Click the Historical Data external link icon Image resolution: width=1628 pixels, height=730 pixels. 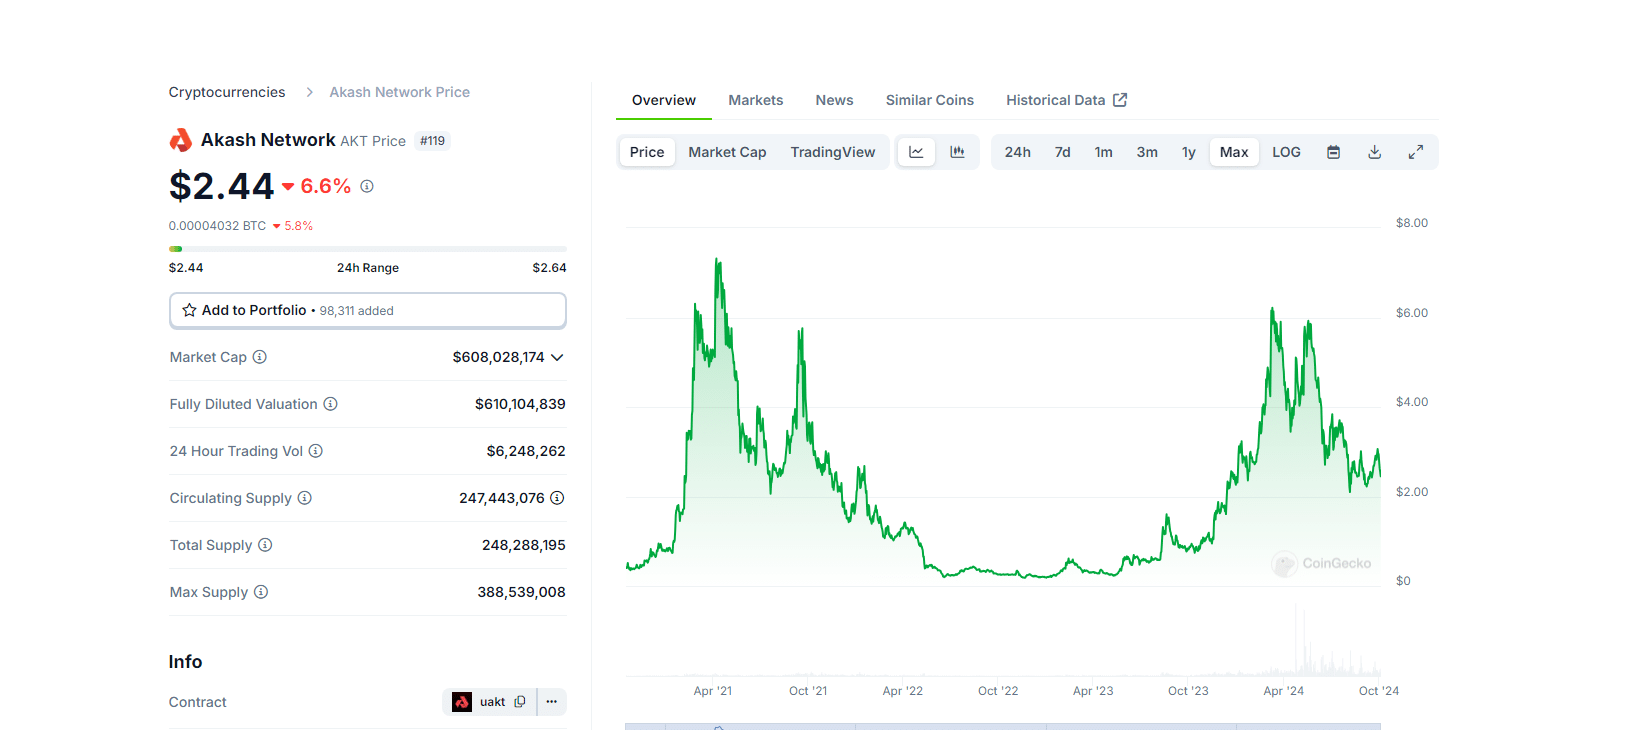tap(1121, 100)
